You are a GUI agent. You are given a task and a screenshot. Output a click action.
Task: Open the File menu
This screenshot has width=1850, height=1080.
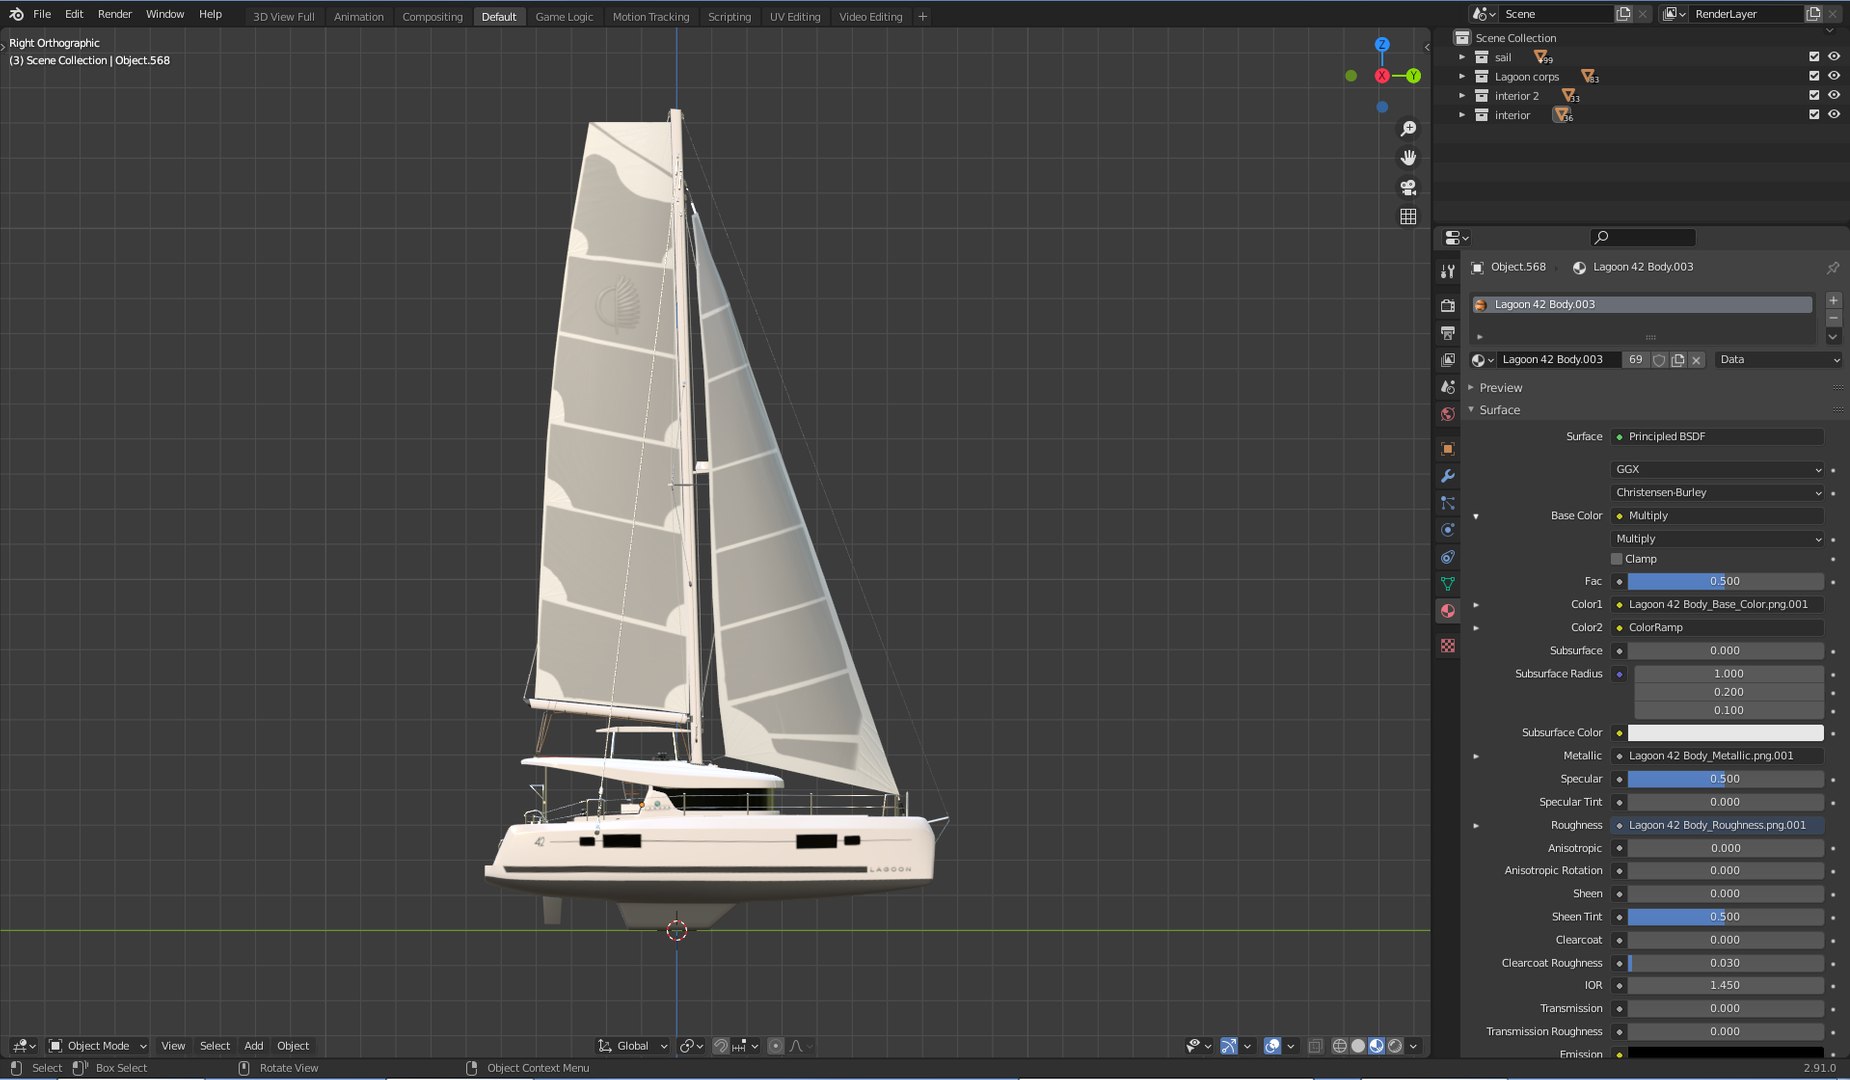point(42,14)
